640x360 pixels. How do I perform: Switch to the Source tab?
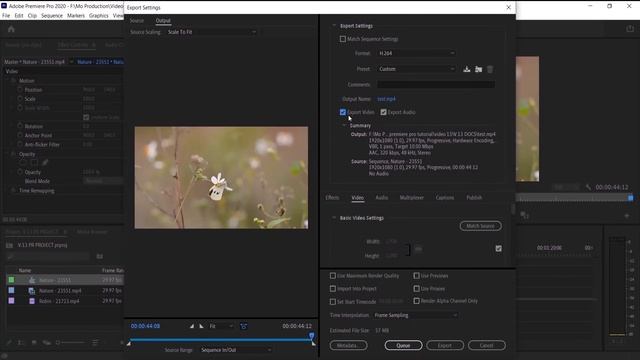pos(137,20)
